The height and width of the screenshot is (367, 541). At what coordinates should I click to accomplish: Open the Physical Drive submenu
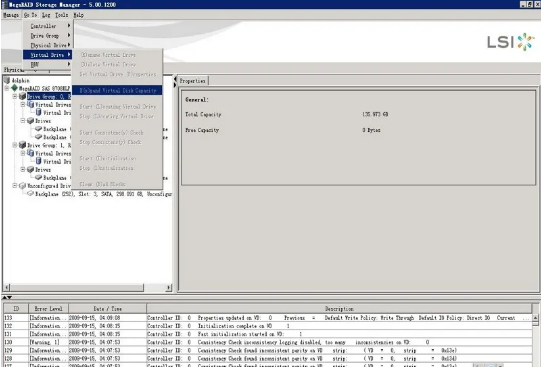click(x=48, y=45)
